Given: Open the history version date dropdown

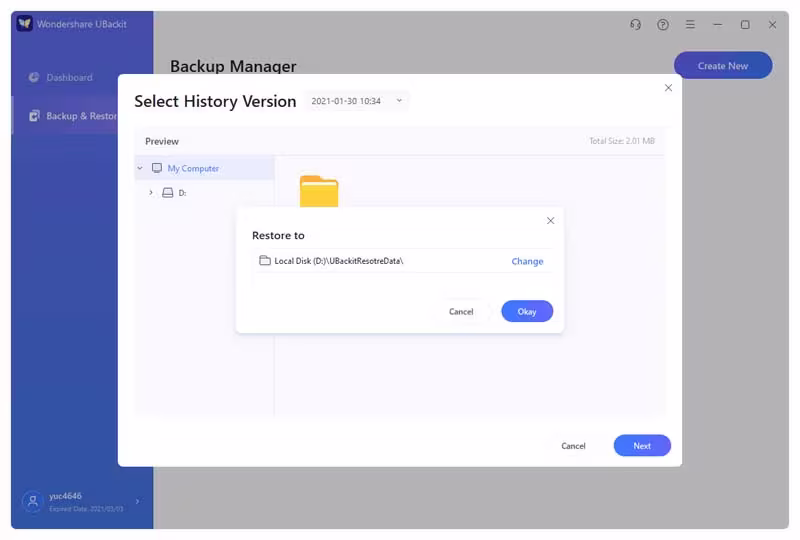Looking at the screenshot, I should [x=356, y=101].
